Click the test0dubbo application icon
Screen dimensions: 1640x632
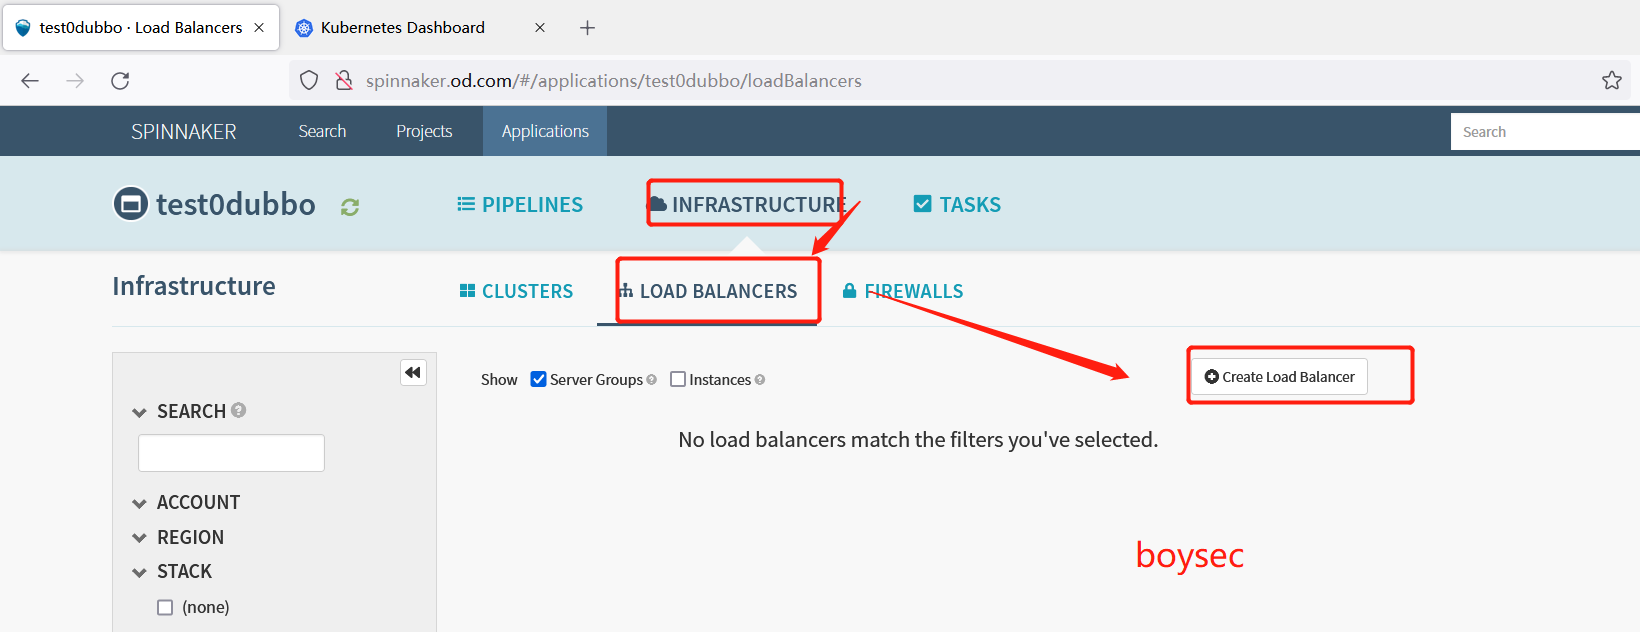click(131, 204)
